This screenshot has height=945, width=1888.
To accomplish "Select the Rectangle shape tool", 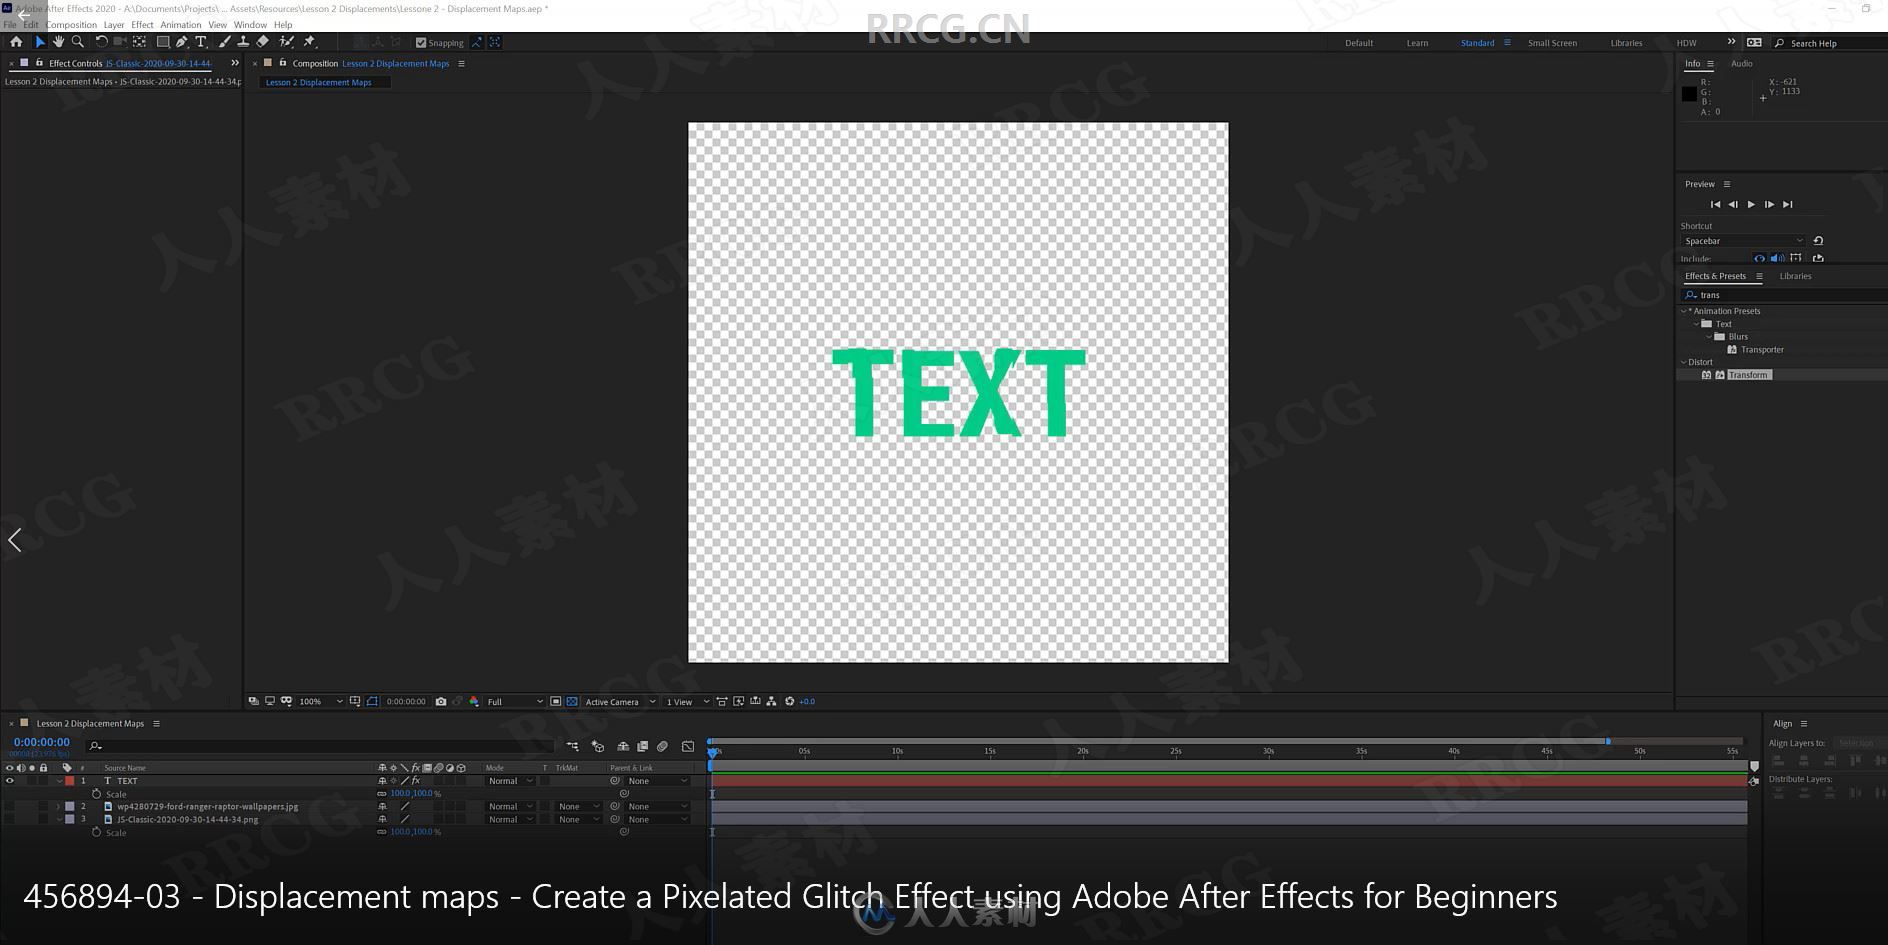I will pyautogui.click(x=162, y=42).
